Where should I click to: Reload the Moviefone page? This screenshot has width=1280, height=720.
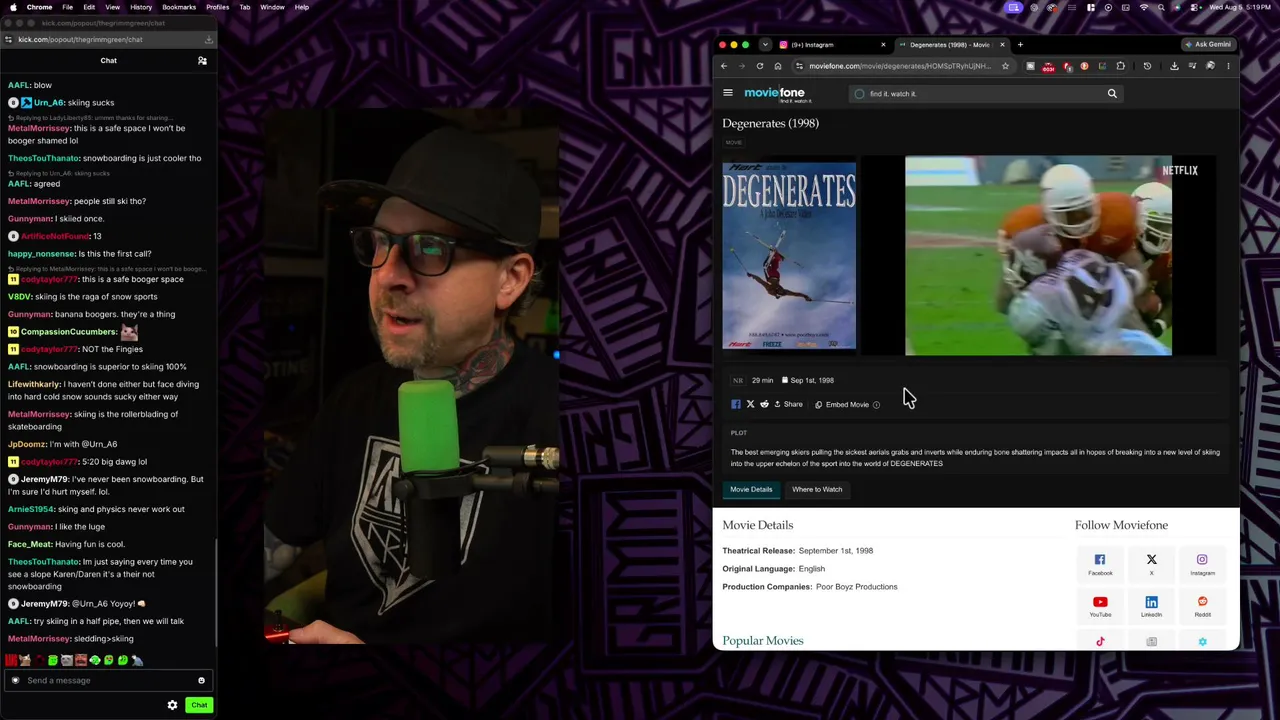tap(760, 66)
